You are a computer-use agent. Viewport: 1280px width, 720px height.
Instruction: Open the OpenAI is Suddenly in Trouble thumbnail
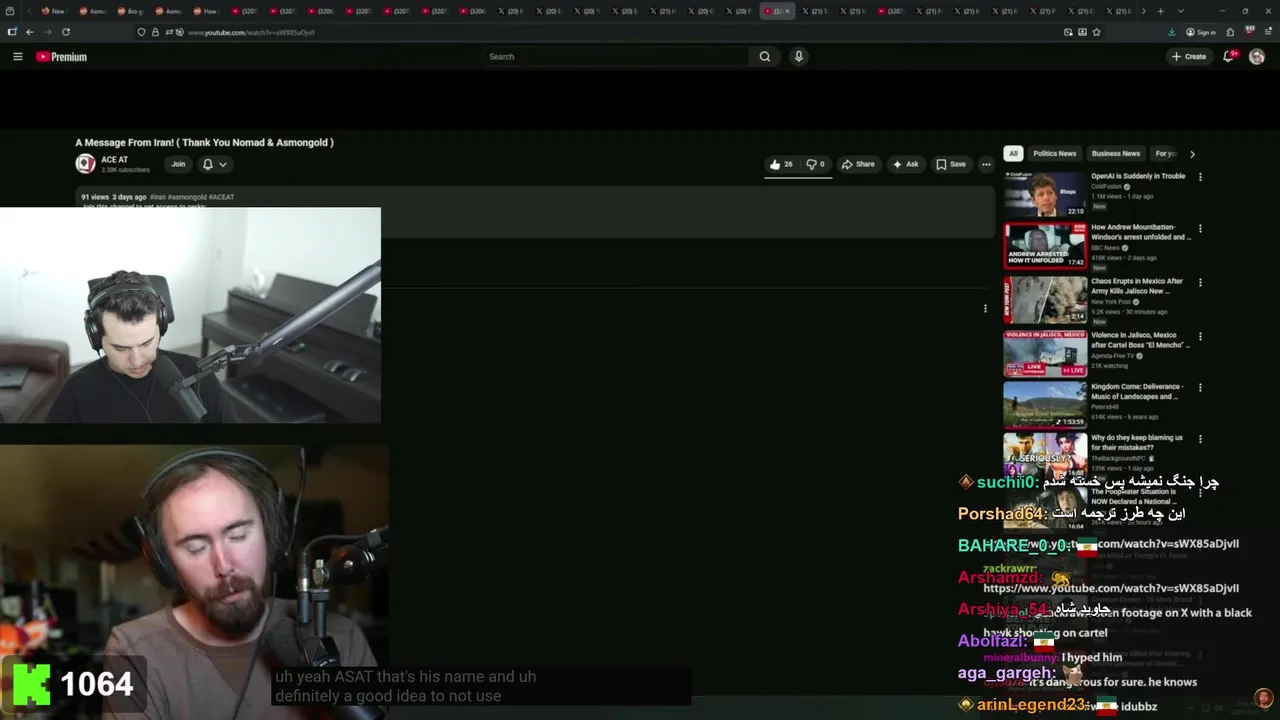point(1045,194)
